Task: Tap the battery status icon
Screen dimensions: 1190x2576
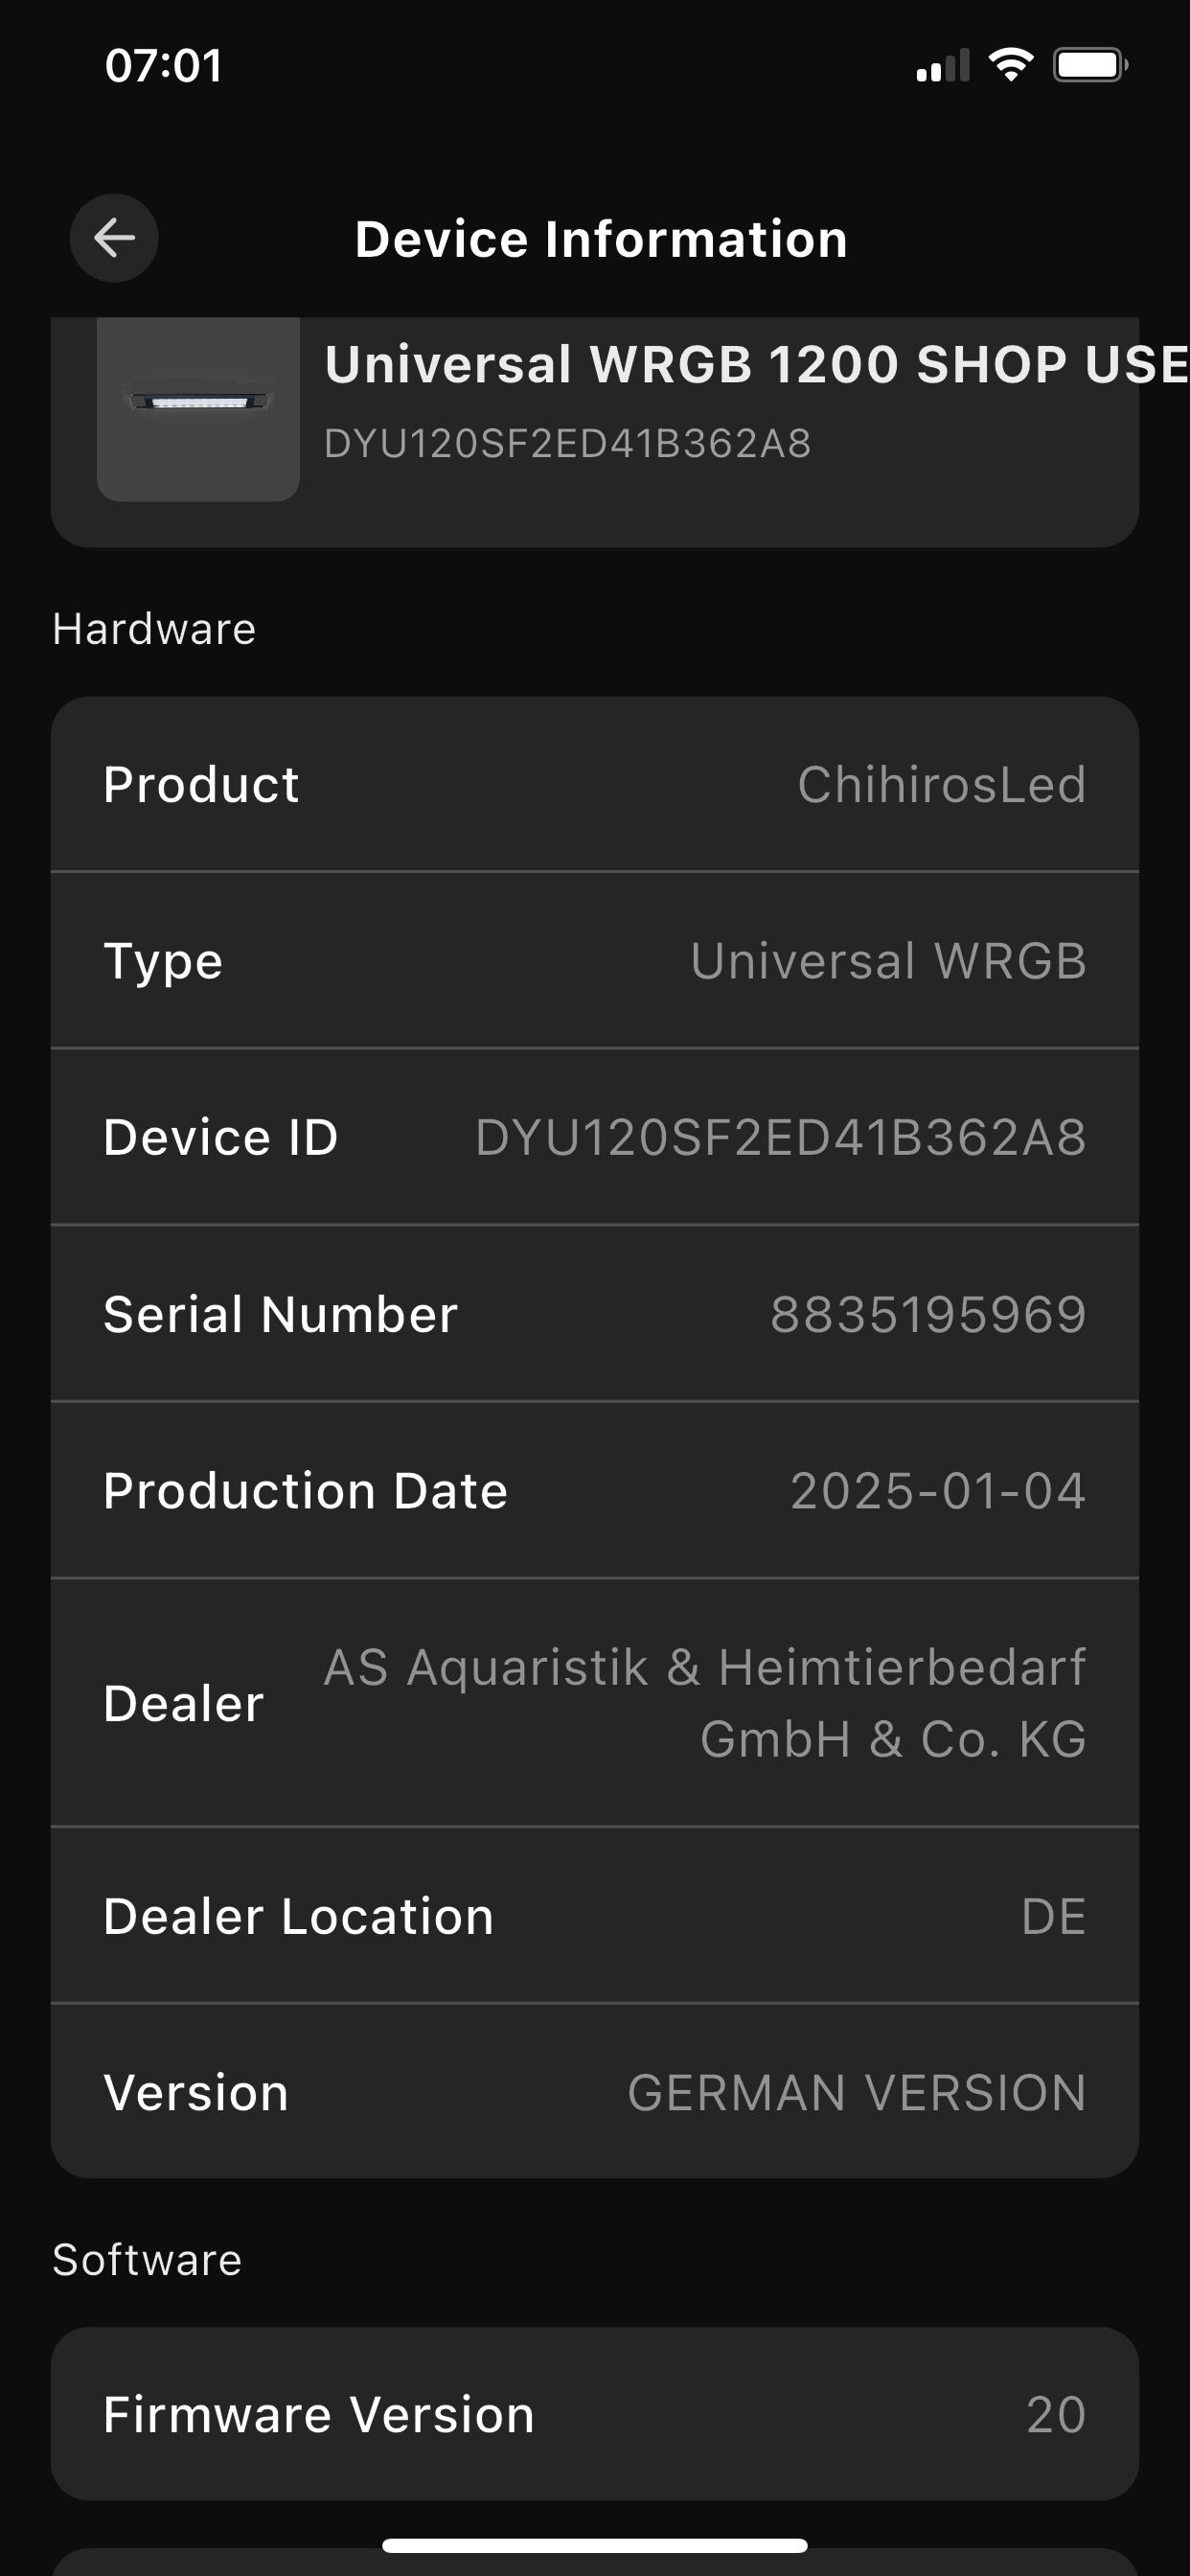Action: click(x=1091, y=66)
